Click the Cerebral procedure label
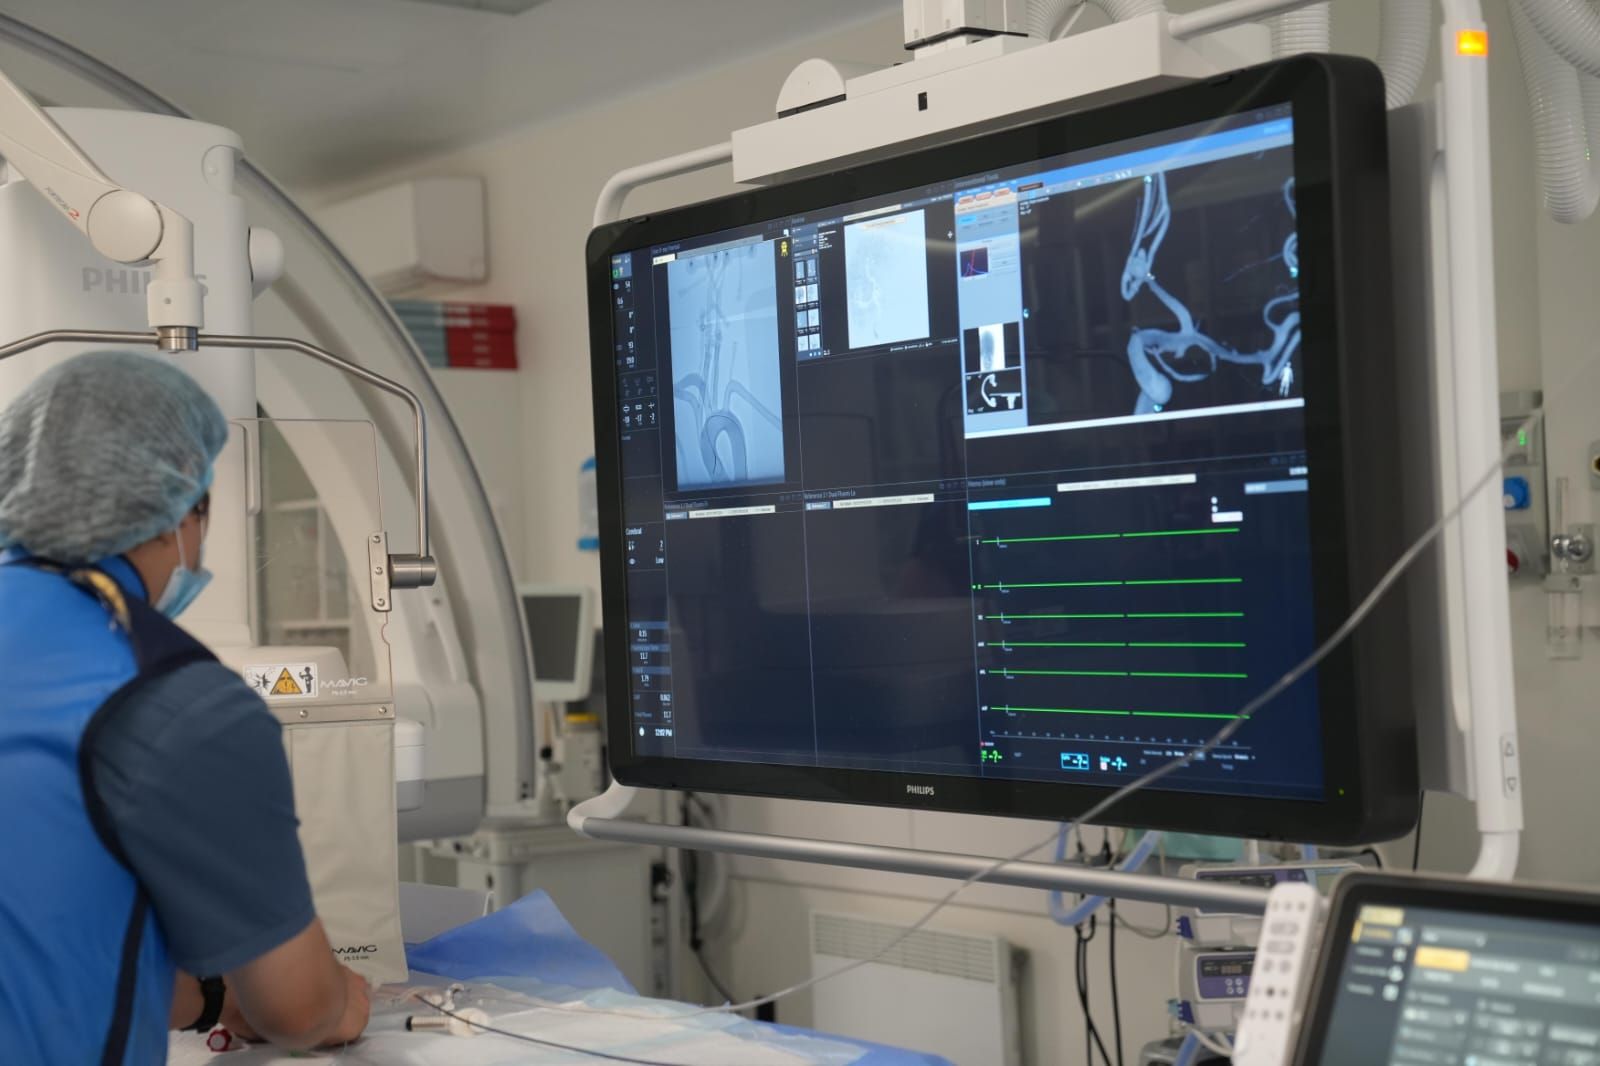Viewport: 1600px width, 1066px height. tap(634, 531)
